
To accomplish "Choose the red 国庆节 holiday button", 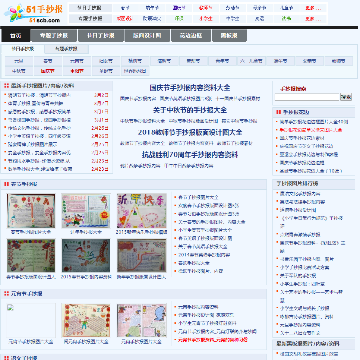I will (48, 71).
